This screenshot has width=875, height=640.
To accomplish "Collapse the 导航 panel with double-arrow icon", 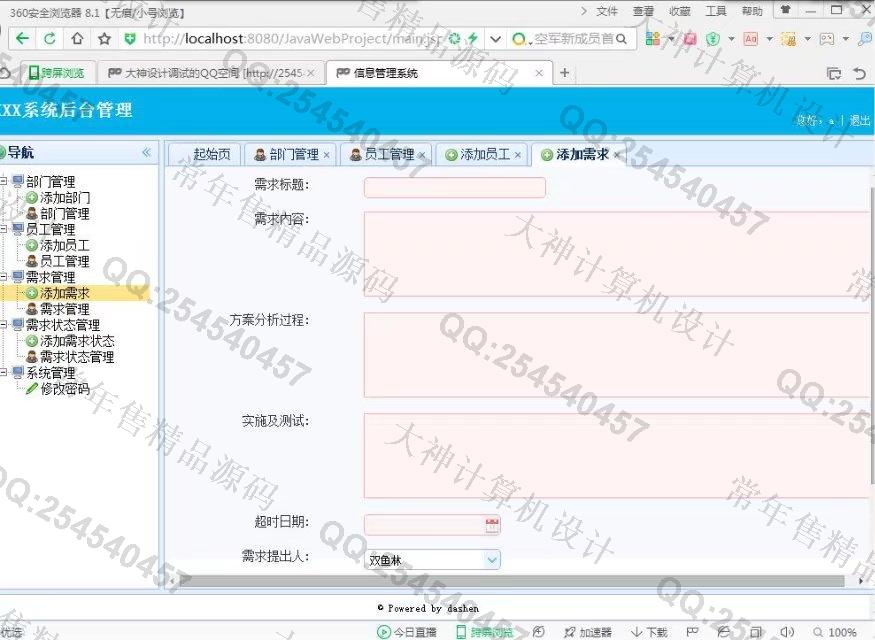I will click(x=146, y=152).
